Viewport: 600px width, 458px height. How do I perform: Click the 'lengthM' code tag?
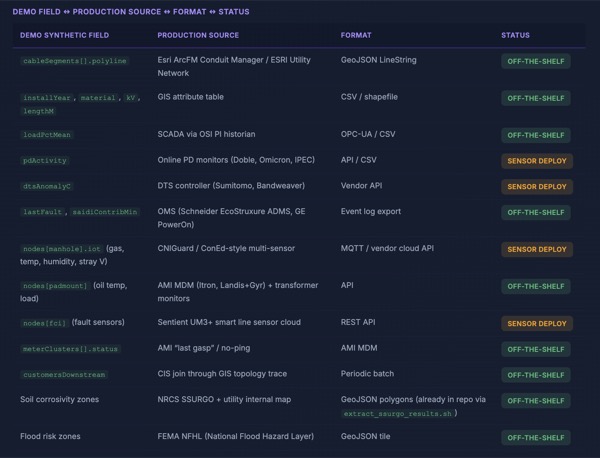[x=38, y=111]
